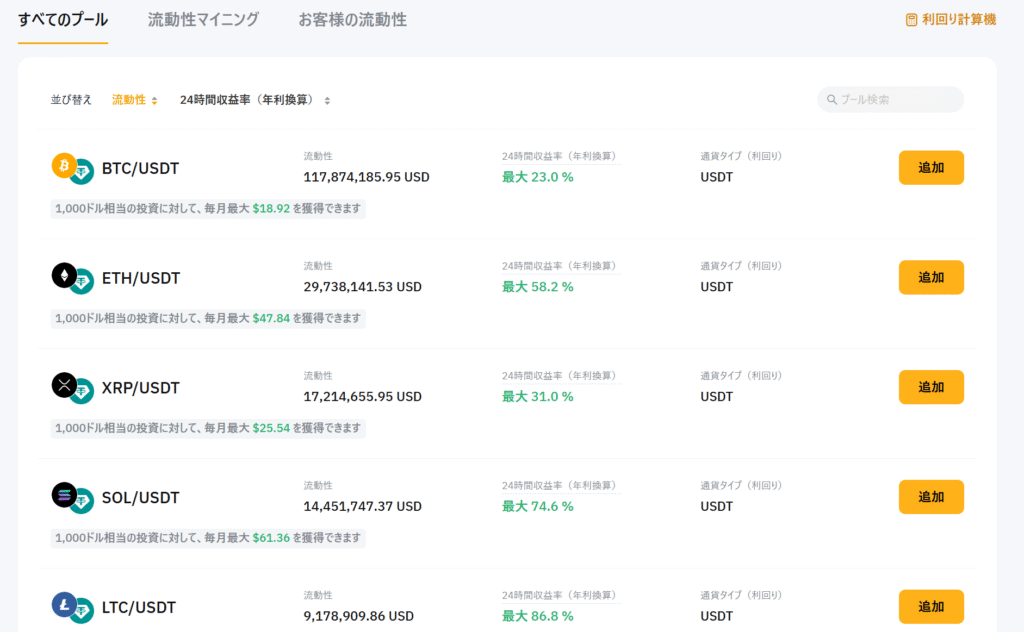Click the 最大 74.6 % yield

(x=537, y=506)
